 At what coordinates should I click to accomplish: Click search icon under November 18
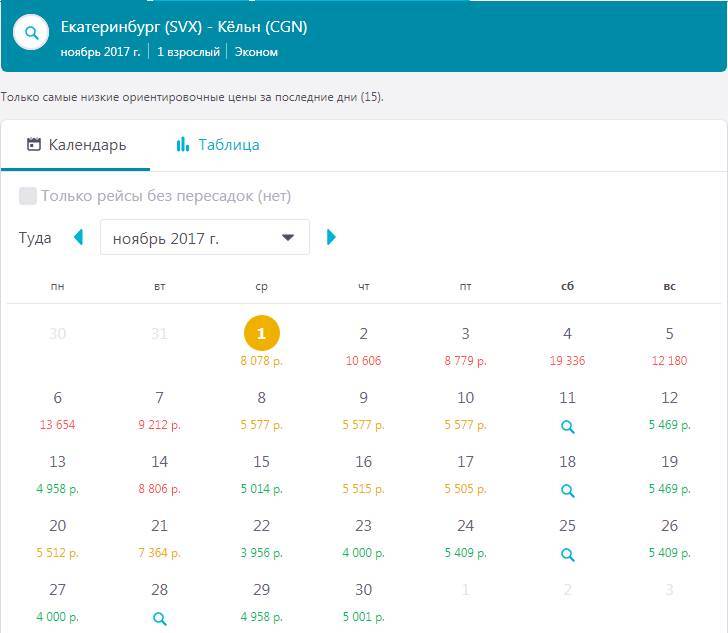(567, 491)
